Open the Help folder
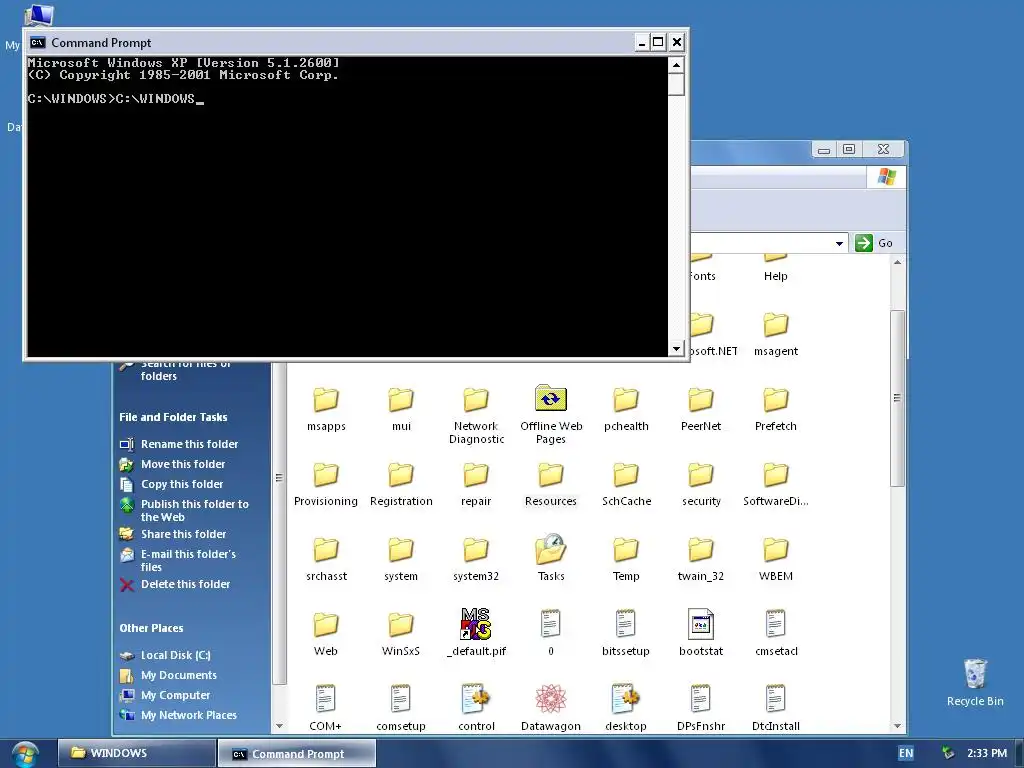This screenshot has height=768, width=1024. 776,269
